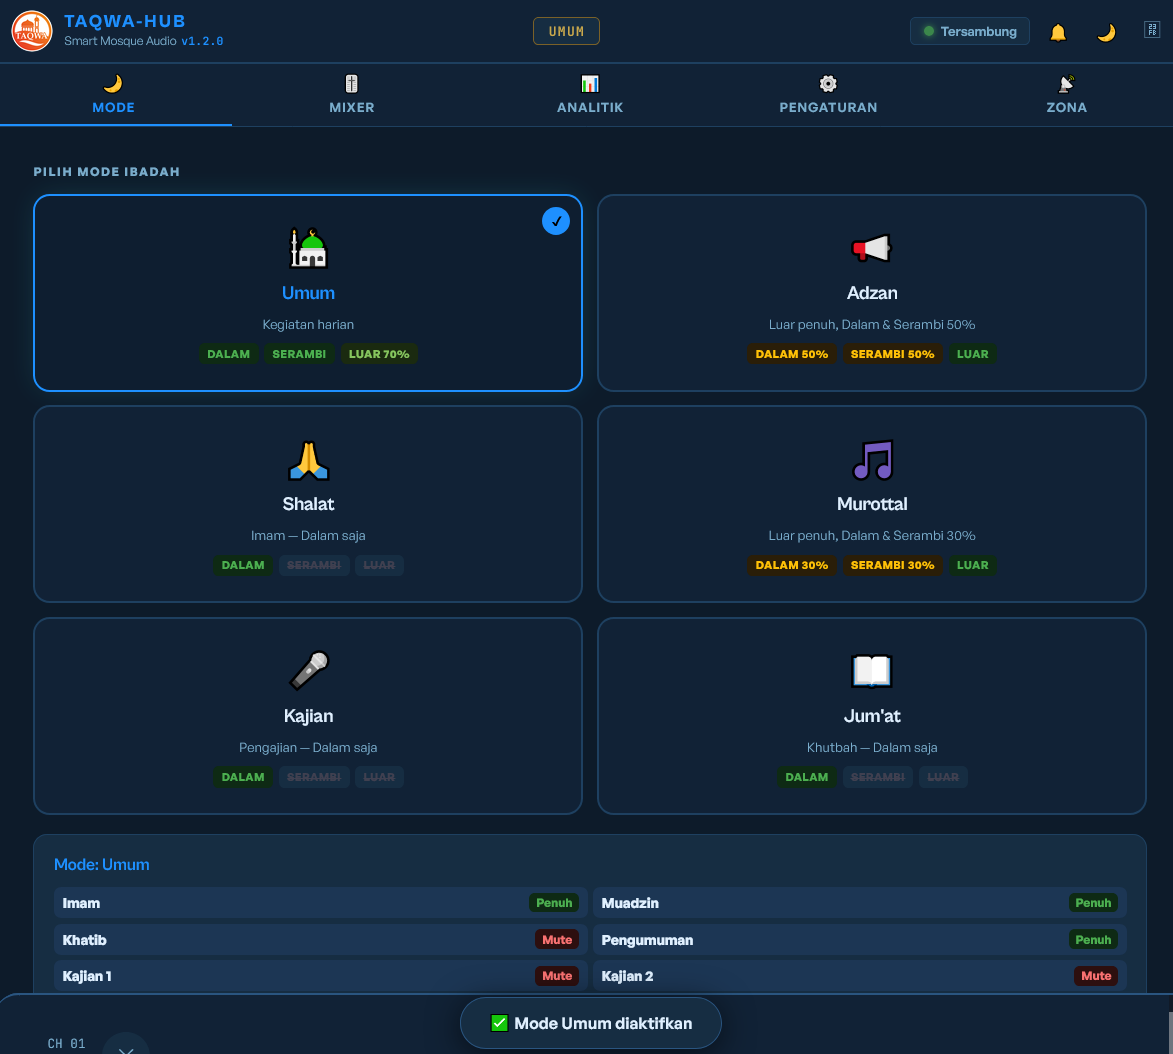This screenshot has height=1054, width=1173.
Task: Click the Tersambung connection status
Action: (970, 31)
